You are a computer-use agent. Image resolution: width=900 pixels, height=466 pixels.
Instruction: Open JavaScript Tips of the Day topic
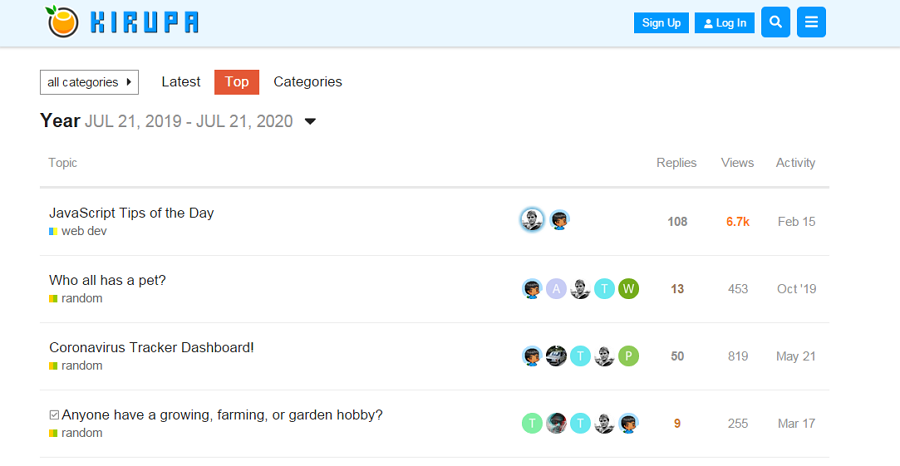pos(131,213)
